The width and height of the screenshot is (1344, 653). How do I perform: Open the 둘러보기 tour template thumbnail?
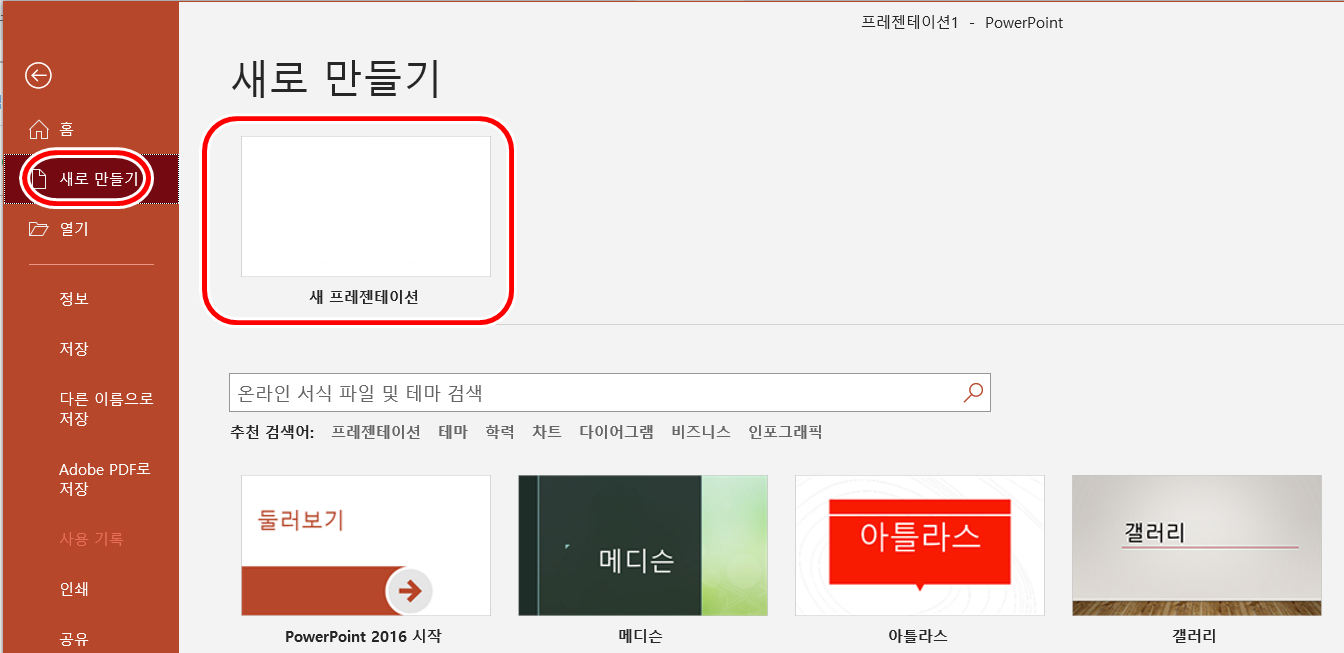(x=366, y=545)
